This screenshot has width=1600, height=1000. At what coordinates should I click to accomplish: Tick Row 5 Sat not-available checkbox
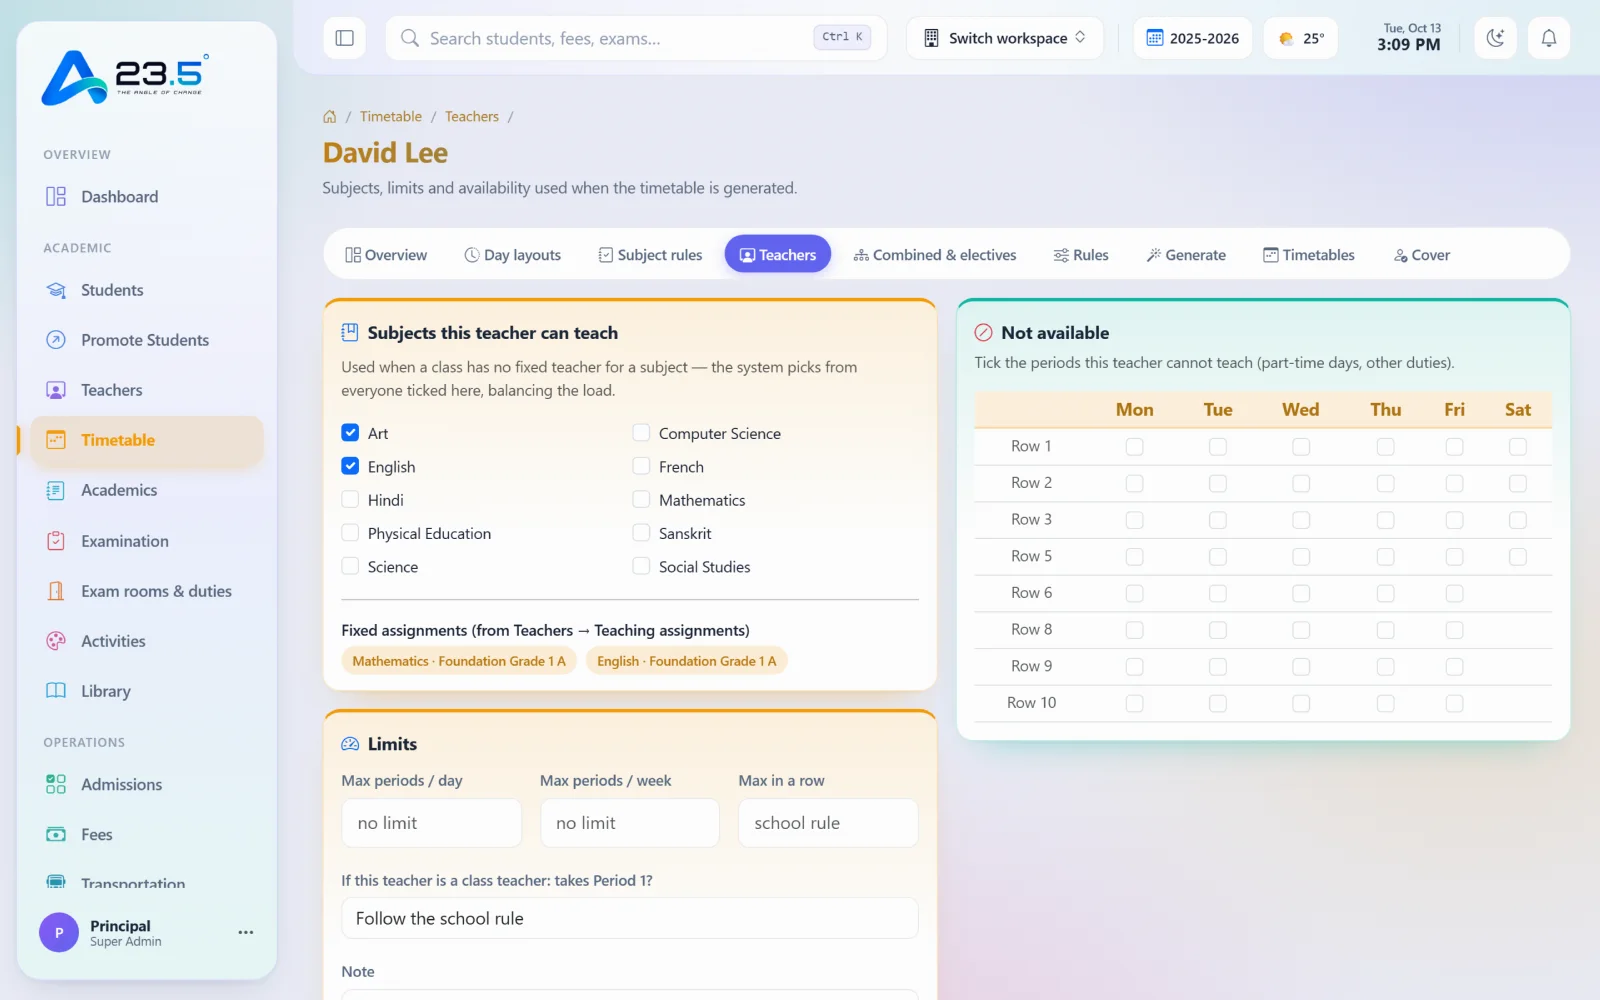pyautogui.click(x=1517, y=556)
